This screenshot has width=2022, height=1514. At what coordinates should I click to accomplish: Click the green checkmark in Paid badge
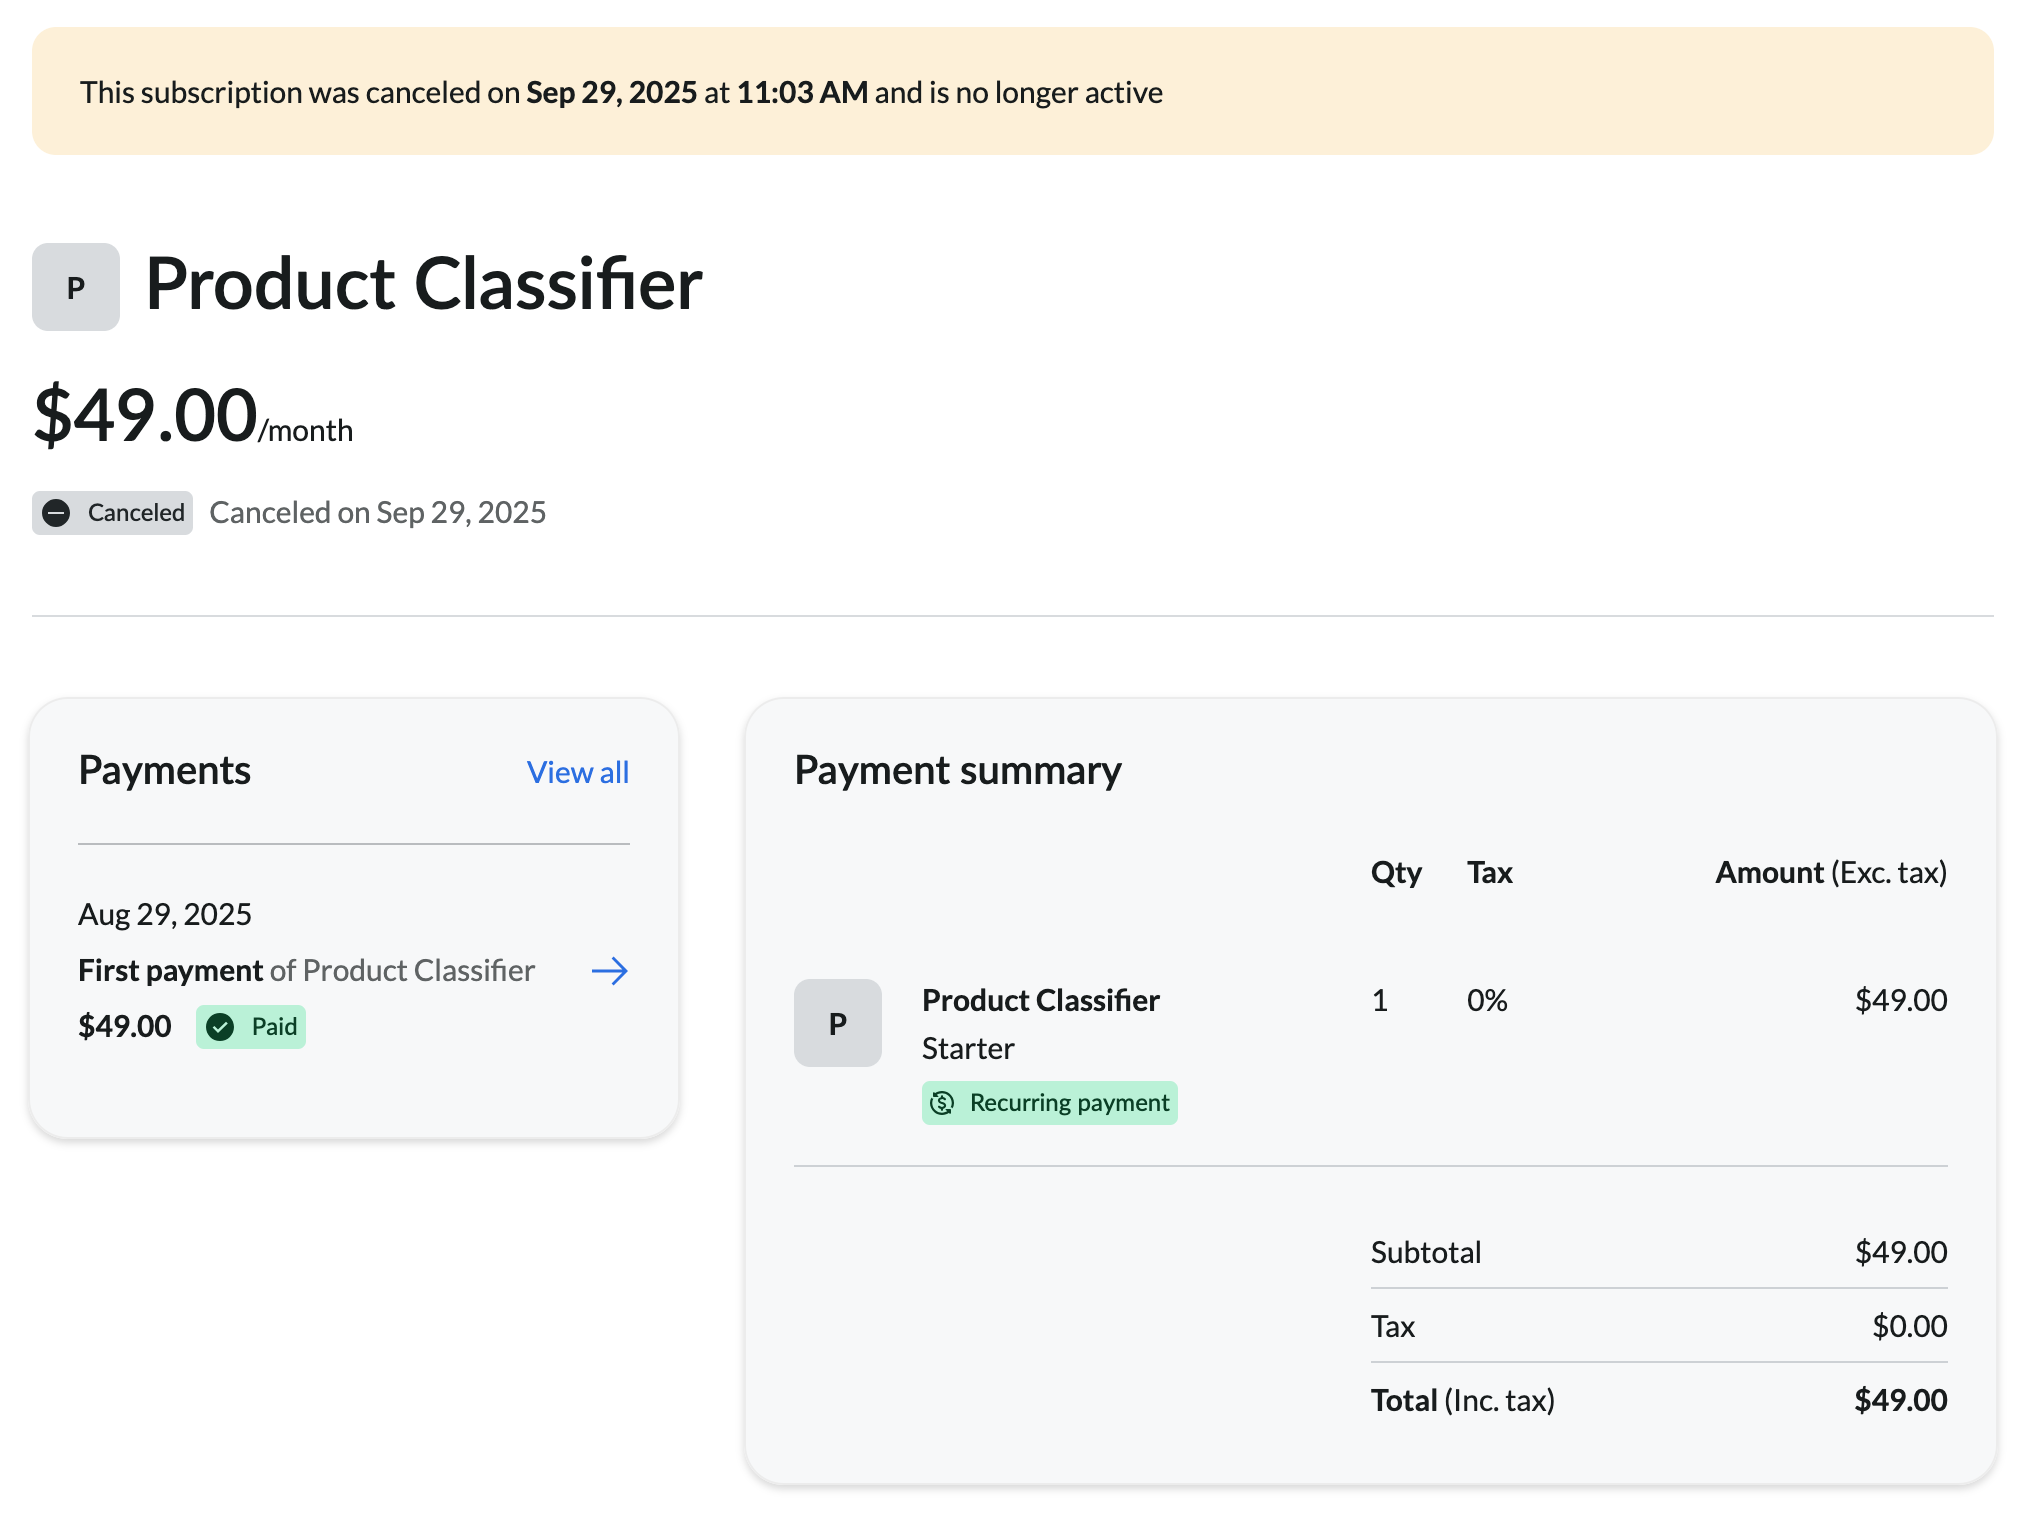click(222, 1026)
